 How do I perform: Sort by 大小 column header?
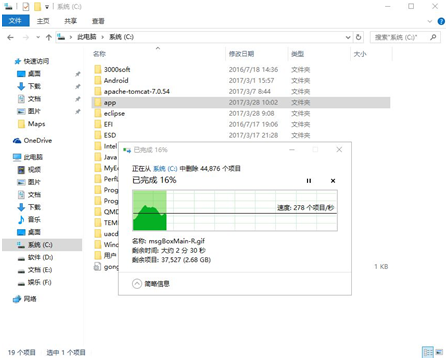pos(360,54)
